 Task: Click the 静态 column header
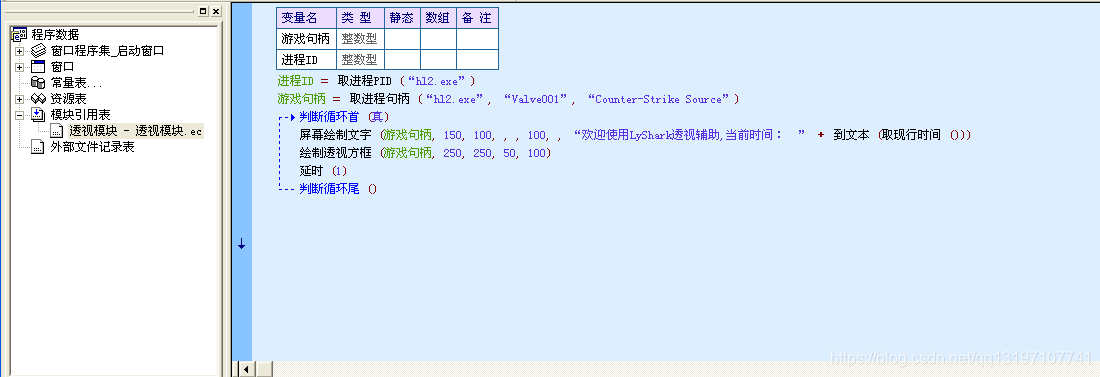[x=402, y=18]
